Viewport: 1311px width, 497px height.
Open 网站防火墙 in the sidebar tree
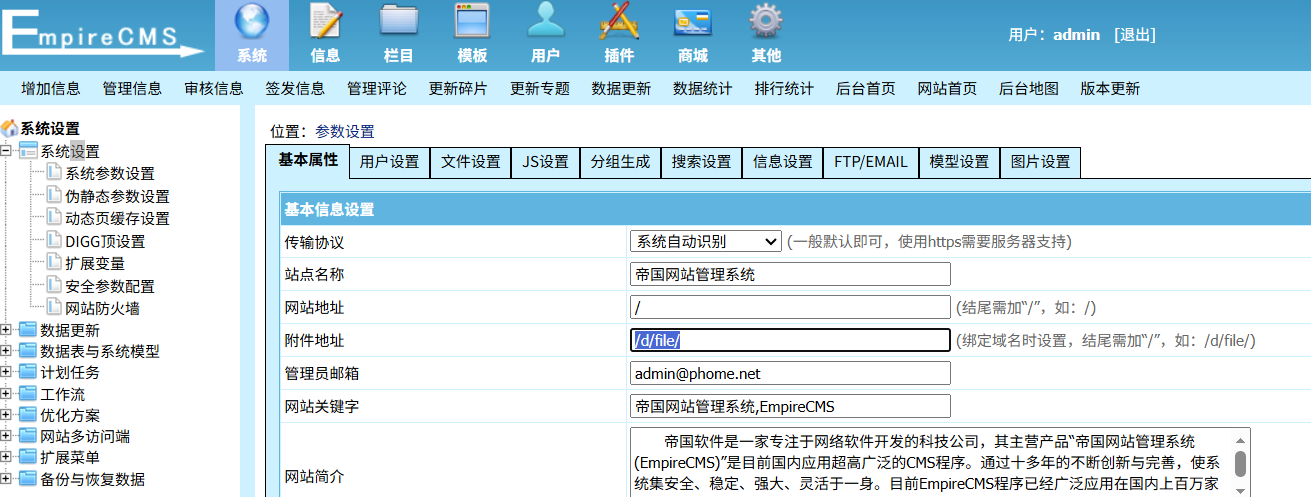pyautogui.click(x=102, y=308)
